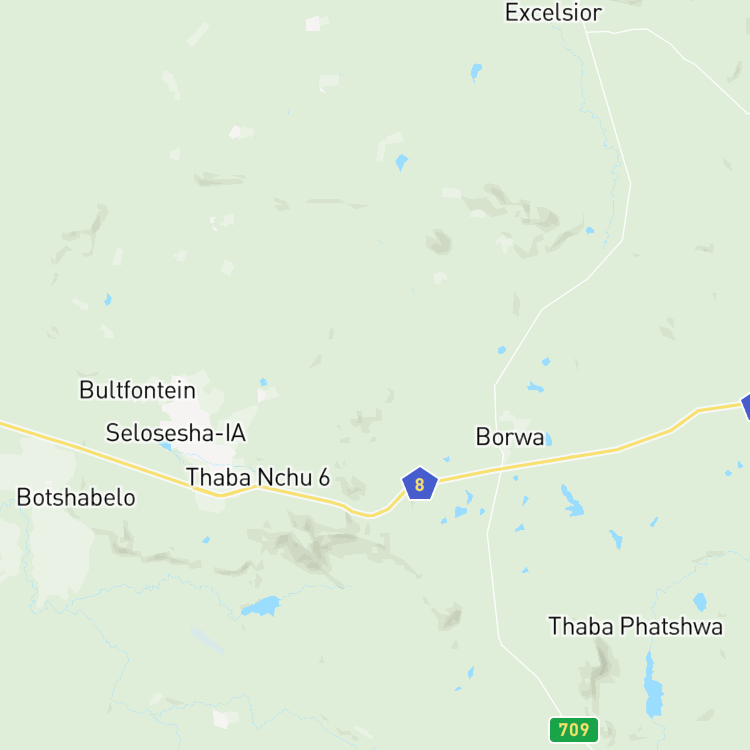Click the large lake south of Thaba Nchu

click(x=261, y=607)
